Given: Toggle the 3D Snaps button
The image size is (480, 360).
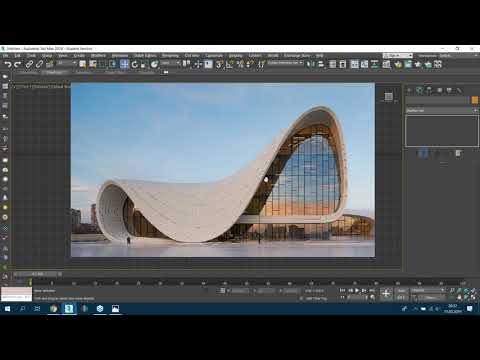Looking at the screenshot, I should 218,64.
